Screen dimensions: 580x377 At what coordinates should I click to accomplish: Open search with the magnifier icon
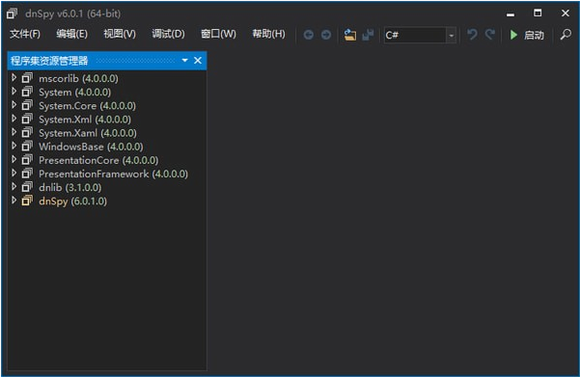pyautogui.click(x=566, y=34)
